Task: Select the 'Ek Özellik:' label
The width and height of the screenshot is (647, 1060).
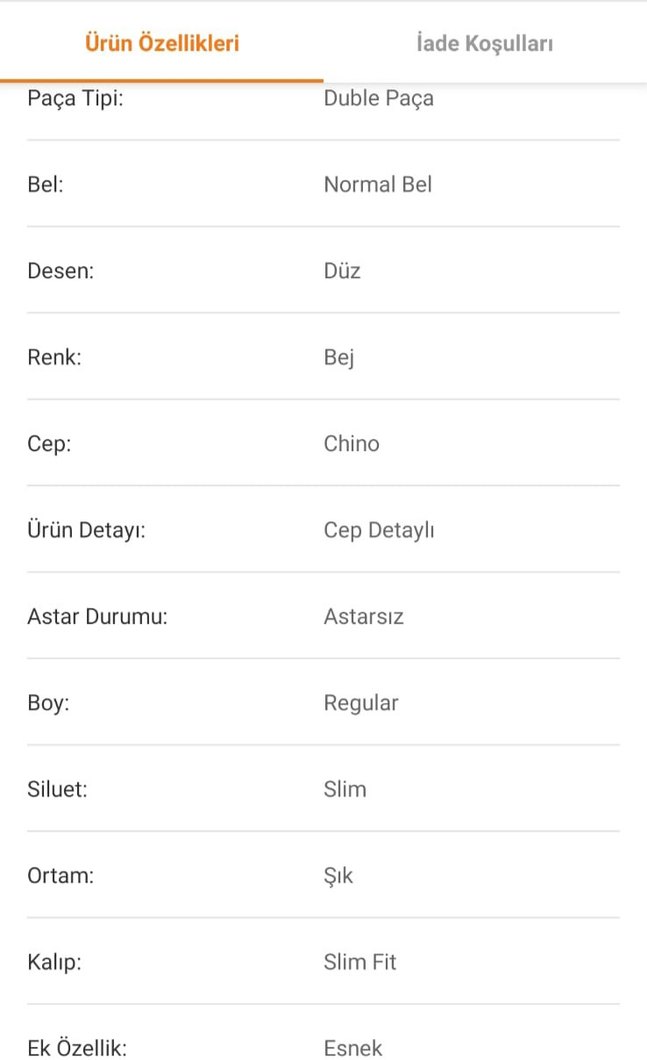Action: (77, 1048)
